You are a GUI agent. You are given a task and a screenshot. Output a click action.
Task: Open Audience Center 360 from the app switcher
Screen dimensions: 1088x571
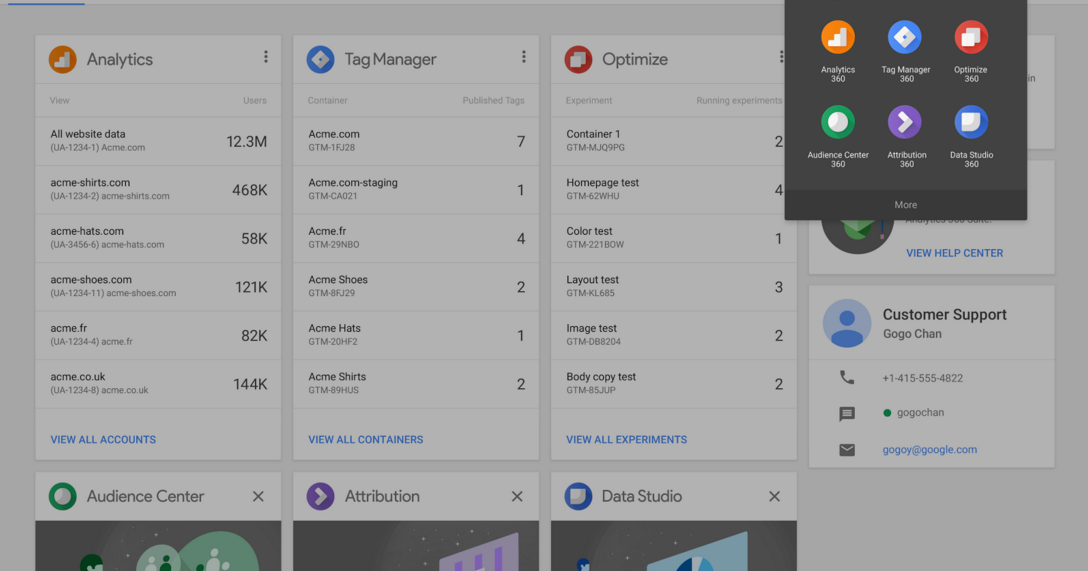(x=838, y=137)
